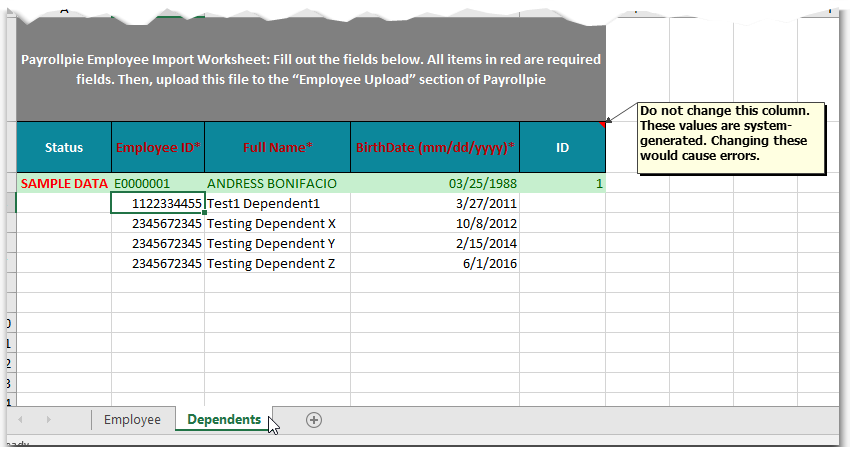Viewport: 850px width, 456px height.
Task: Select the Status column header cell
Action: point(64,147)
